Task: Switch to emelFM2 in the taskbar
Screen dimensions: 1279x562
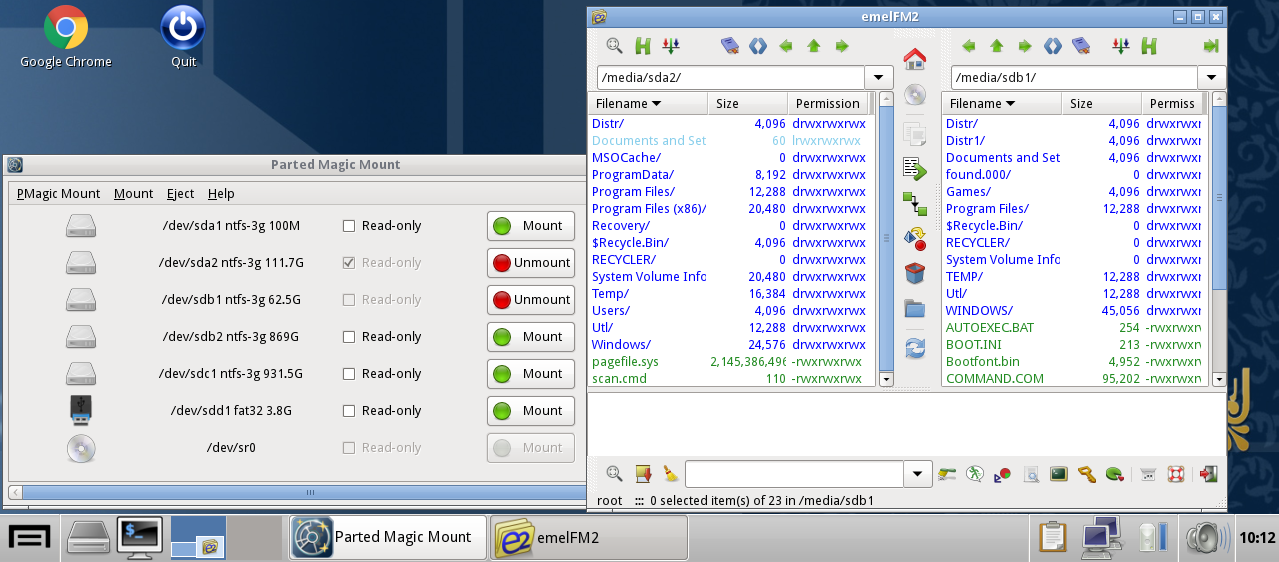Action: (589, 538)
